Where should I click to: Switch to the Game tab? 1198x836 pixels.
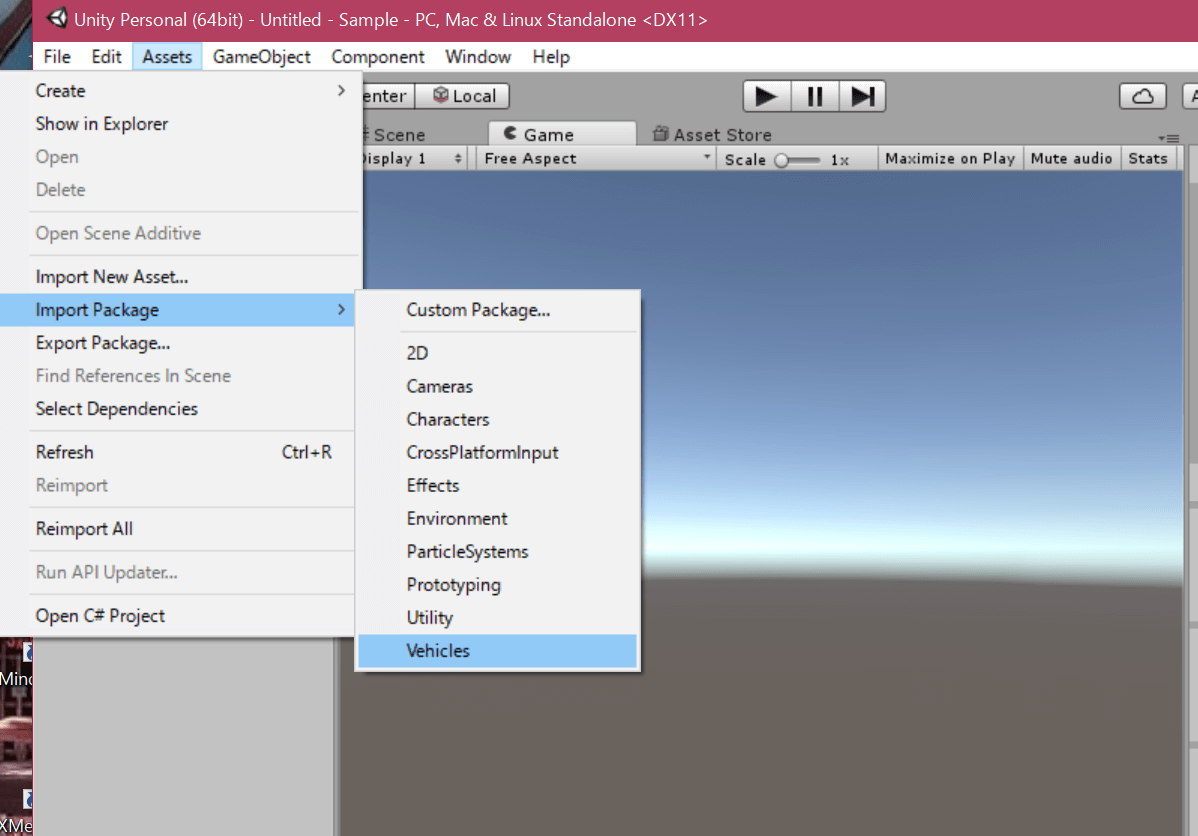[x=562, y=134]
